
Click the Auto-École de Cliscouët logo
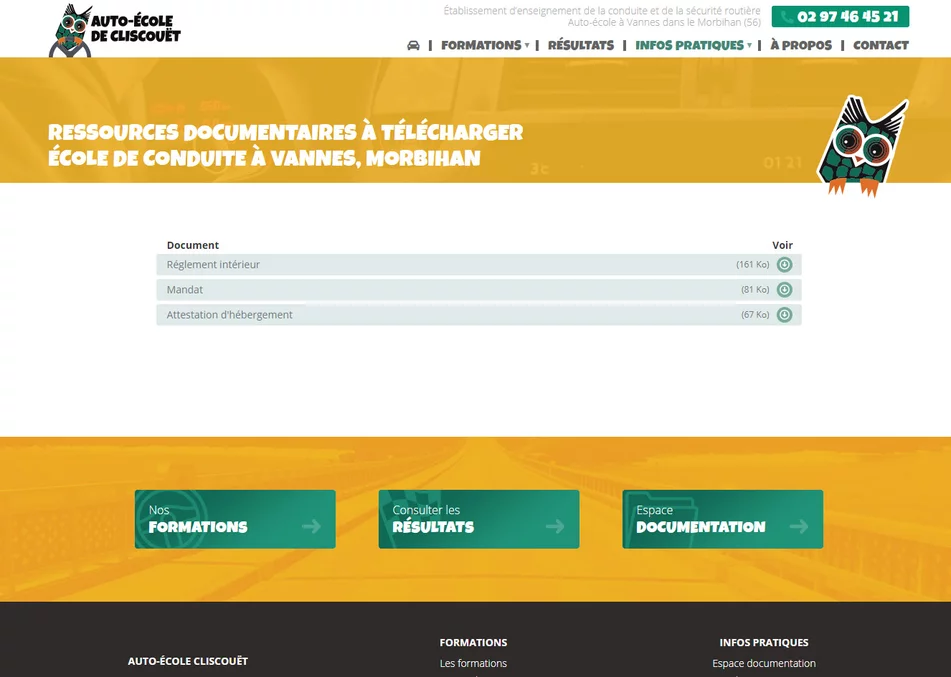coord(114,30)
